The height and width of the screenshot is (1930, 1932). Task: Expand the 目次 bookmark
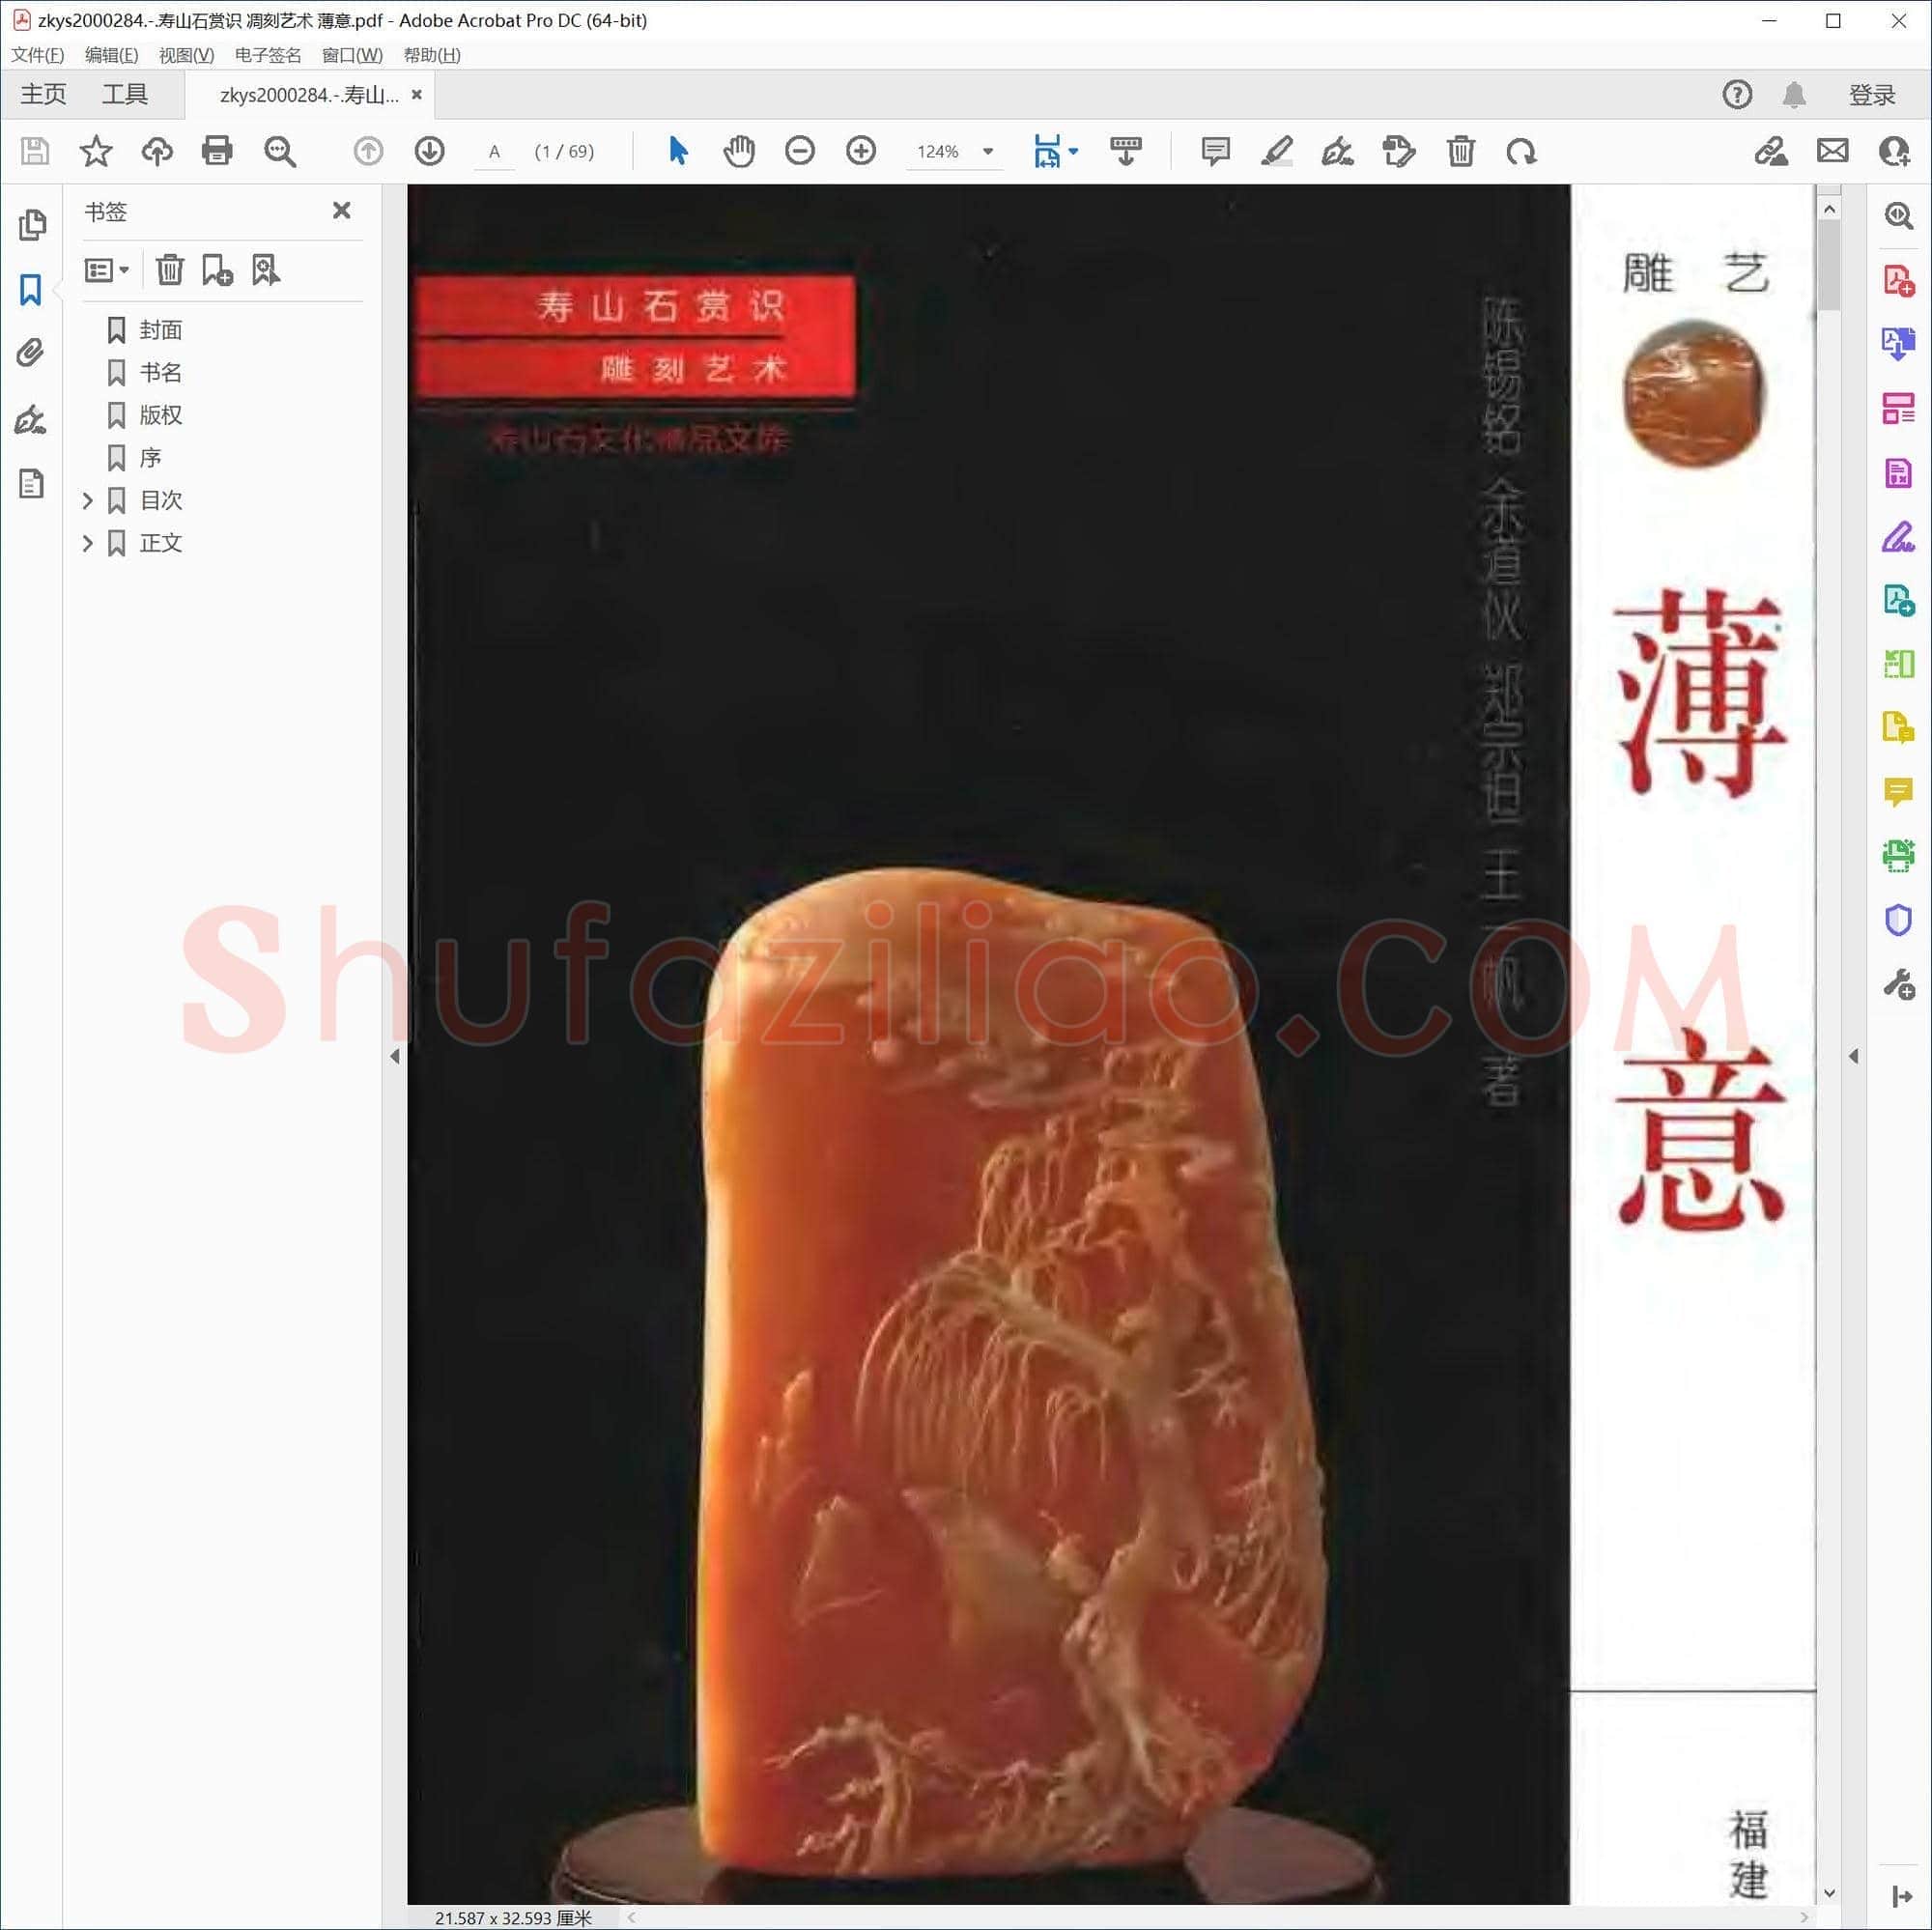coord(87,500)
